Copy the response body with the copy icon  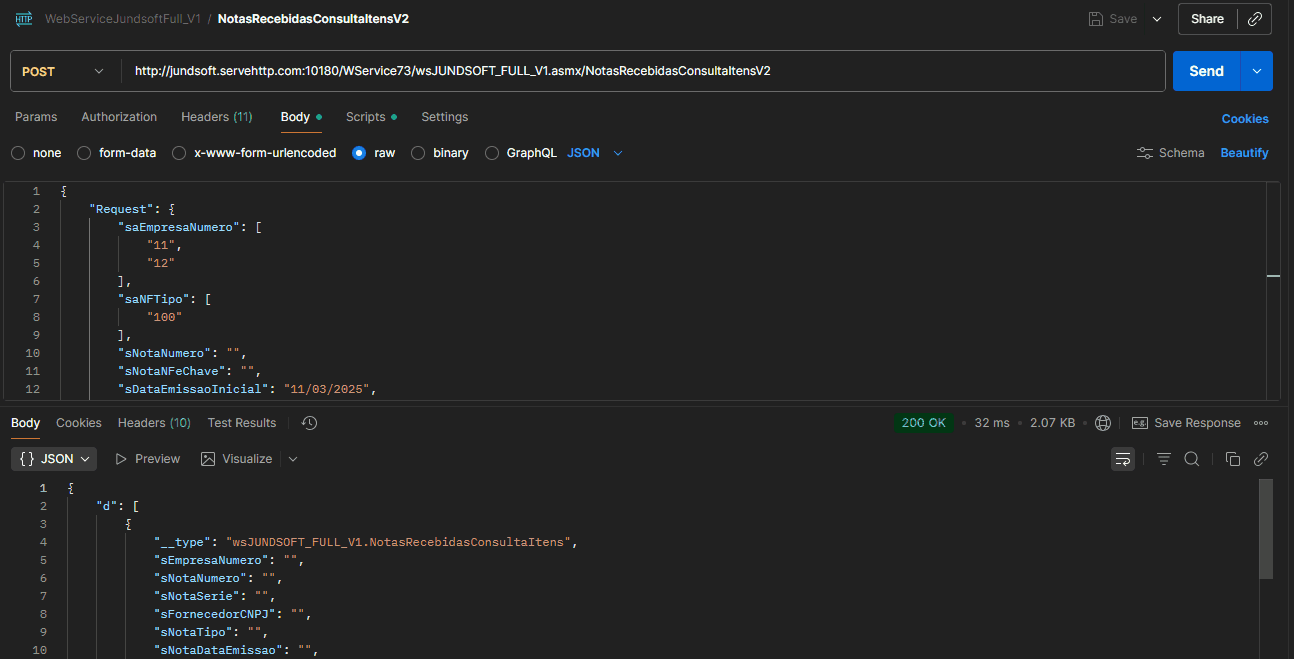point(1233,459)
